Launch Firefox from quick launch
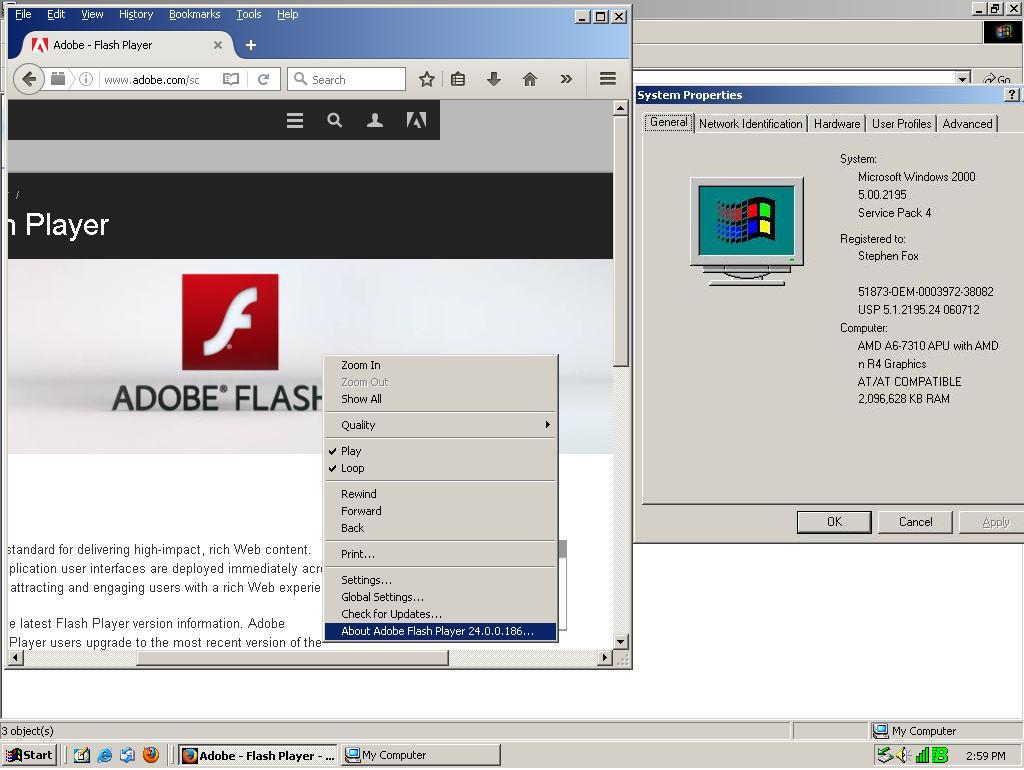This screenshot has width=1024, height=770. [151, 756]
